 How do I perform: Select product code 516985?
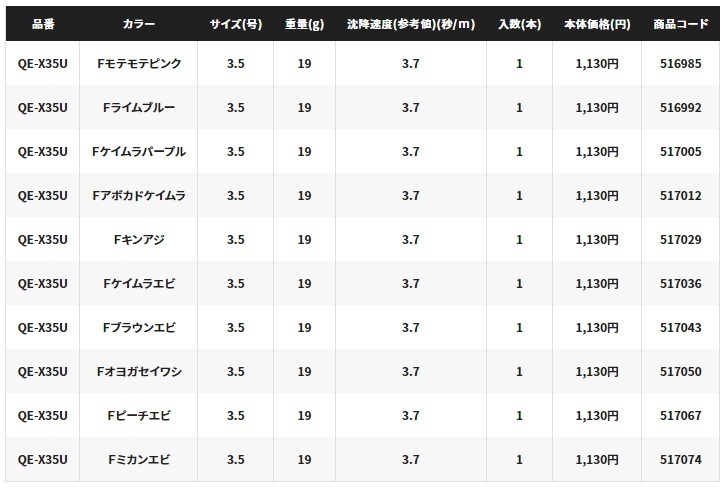(x=678, y=64)
